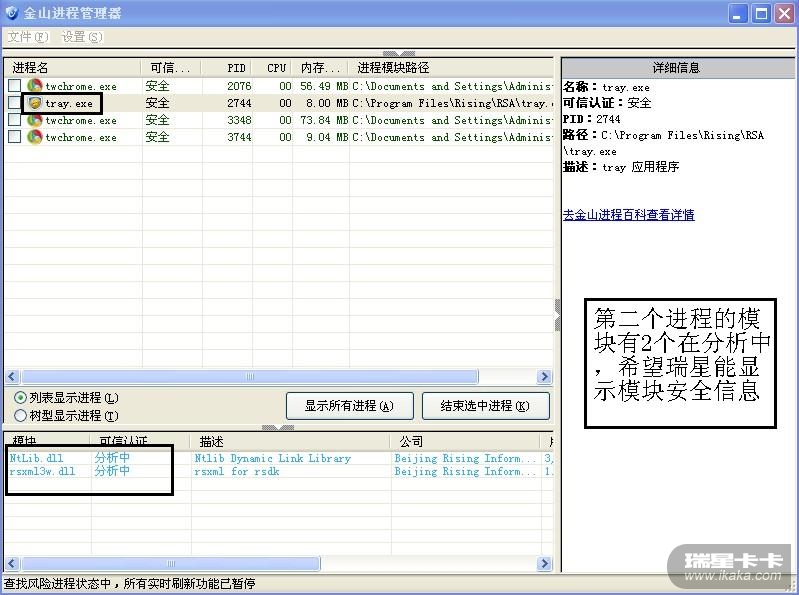Click the chrome icon of process PID 2076
The height and width of the screenshot is (595, 799).
(35, 86)
